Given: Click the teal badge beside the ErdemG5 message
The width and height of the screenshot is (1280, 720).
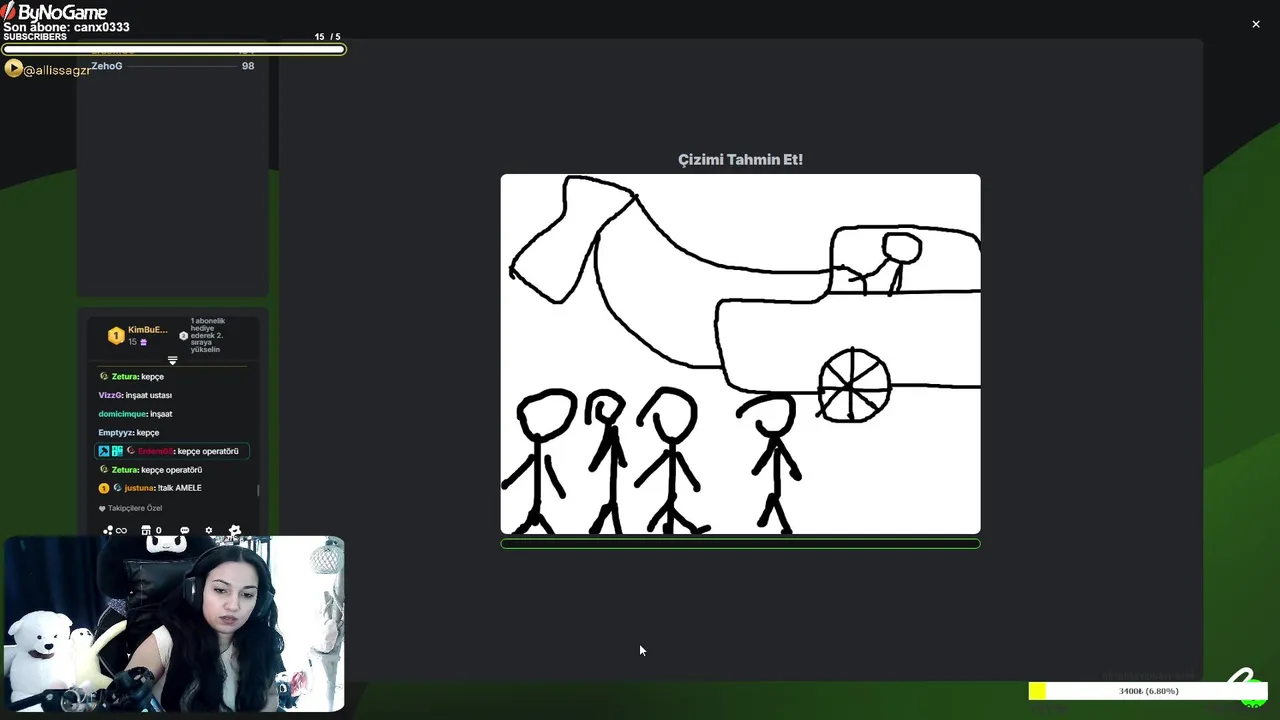Looking at the screenshot, I should coord(117,451).
